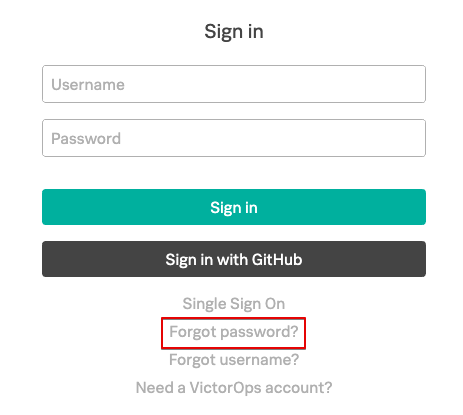The image size is (463, 415).
Task: Place cursor in the Username text box
Action: 234,84
